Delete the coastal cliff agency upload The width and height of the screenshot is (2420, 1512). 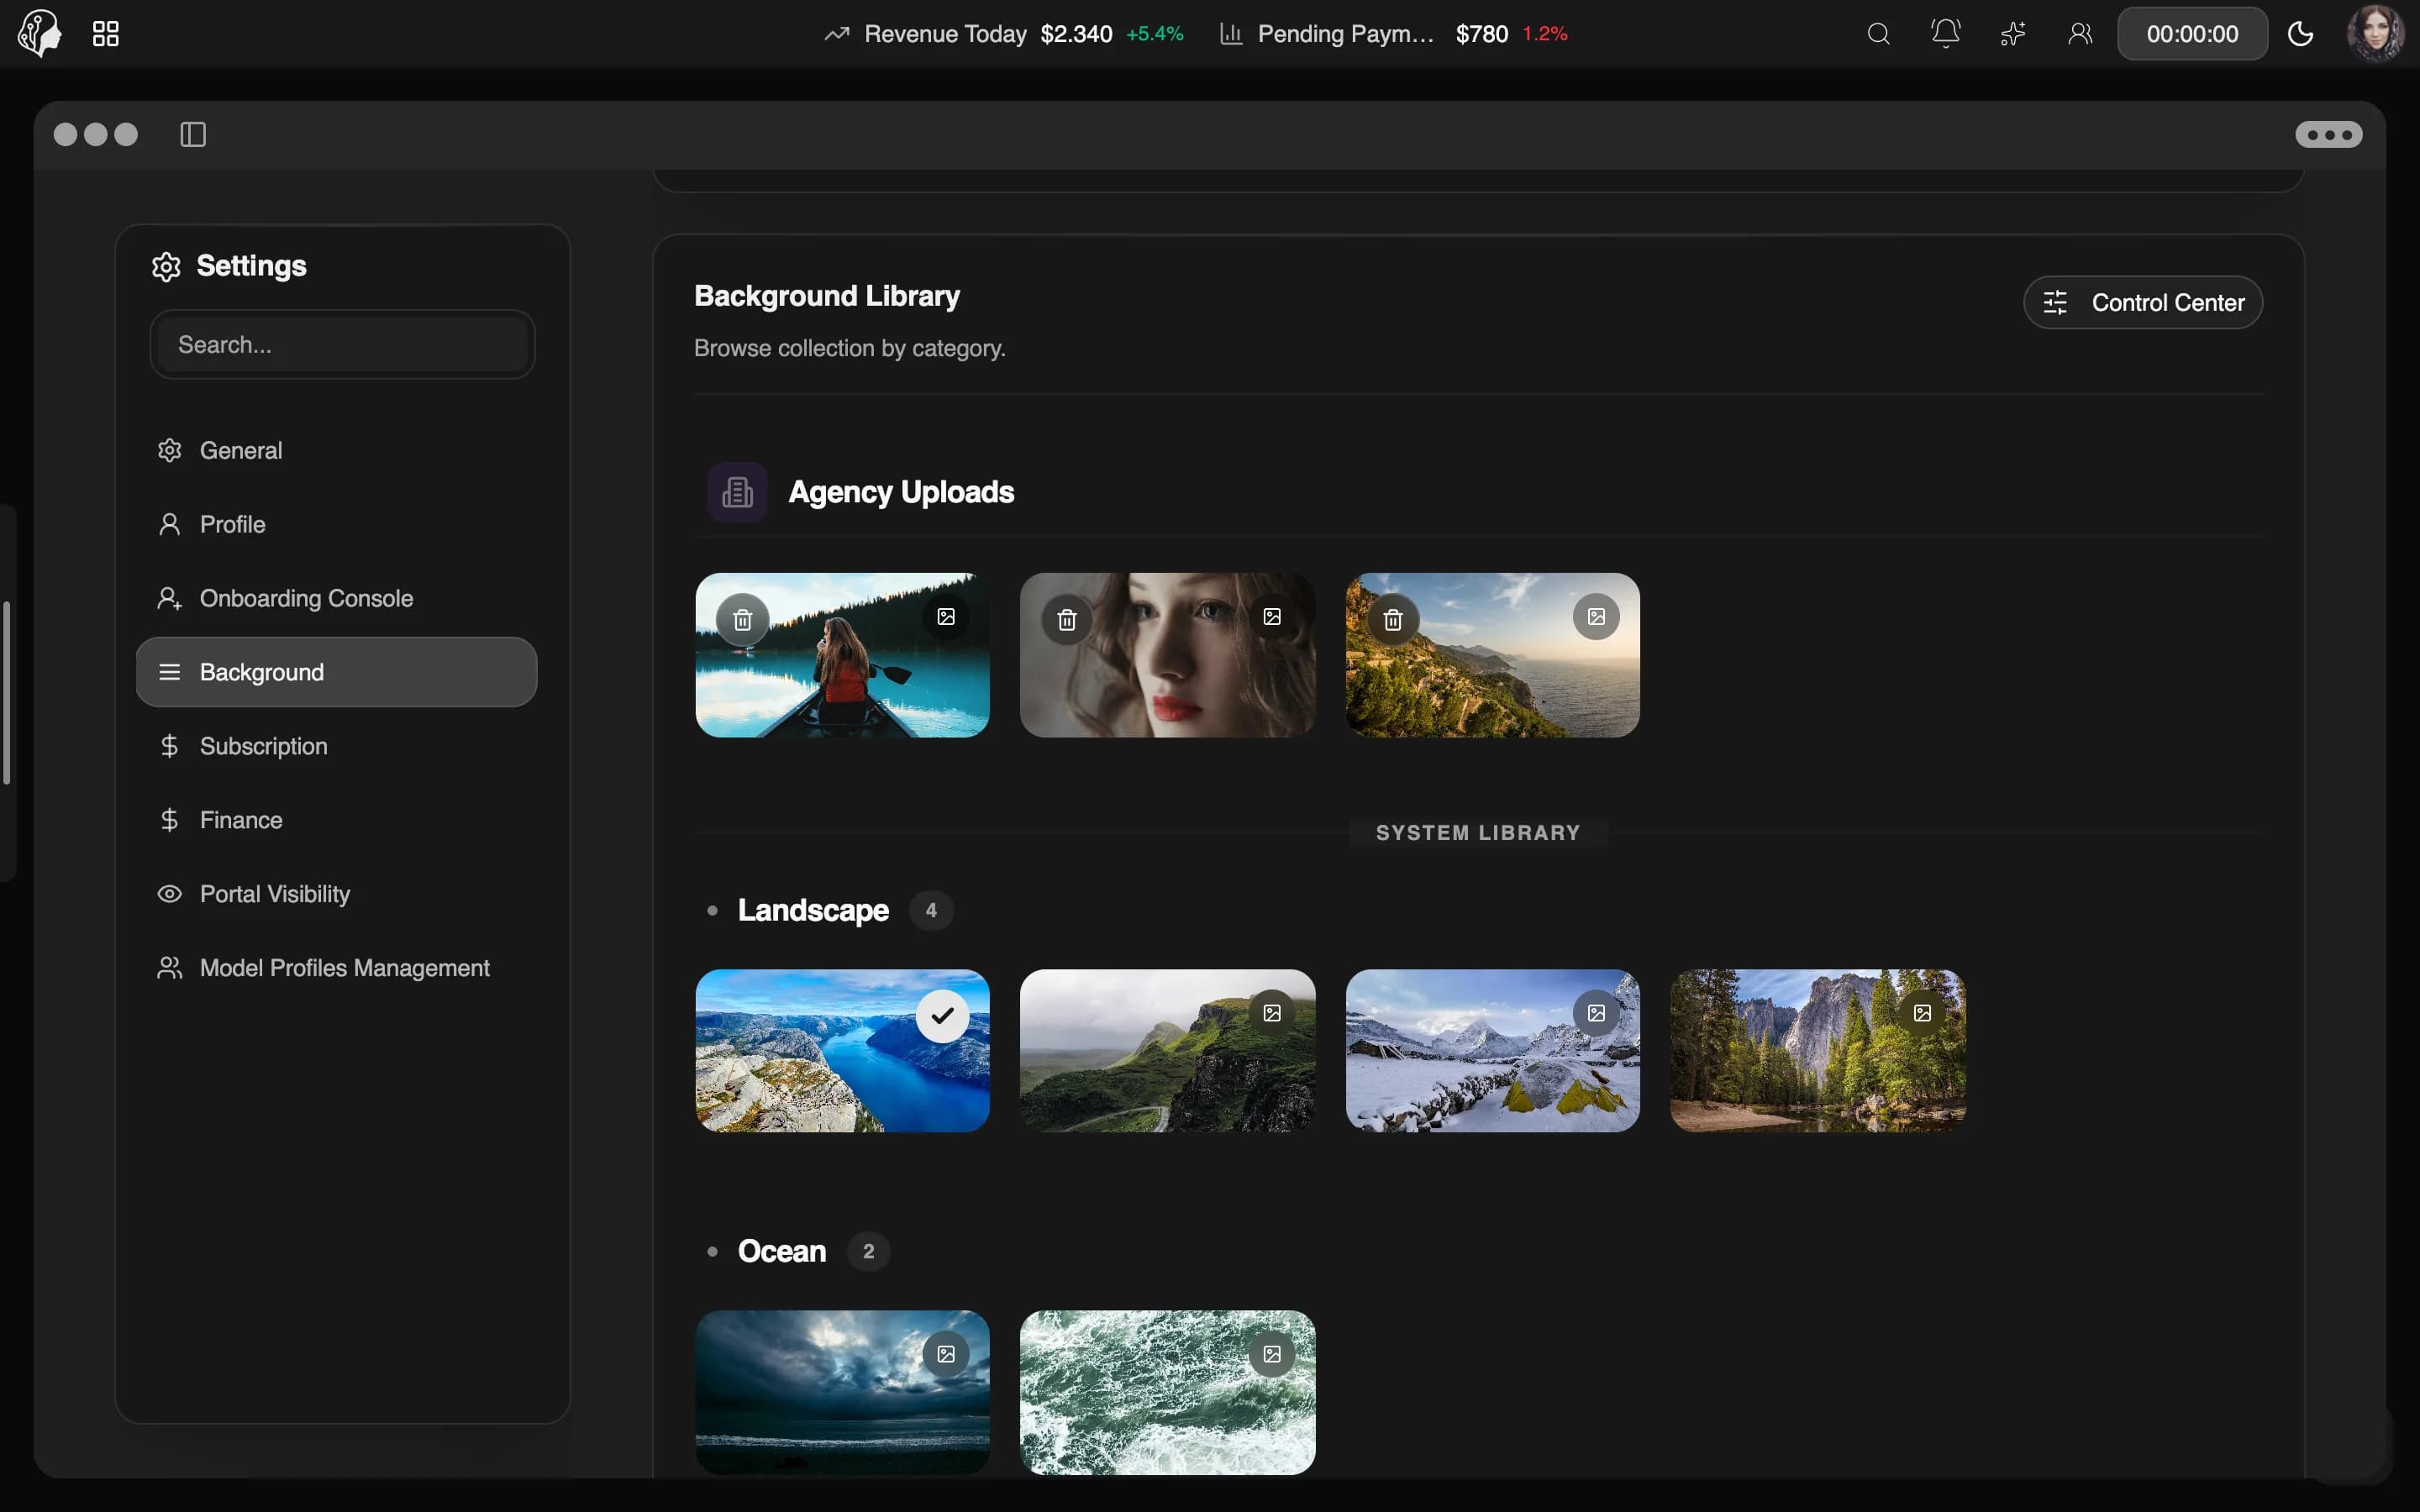[x=1393, y=620]
